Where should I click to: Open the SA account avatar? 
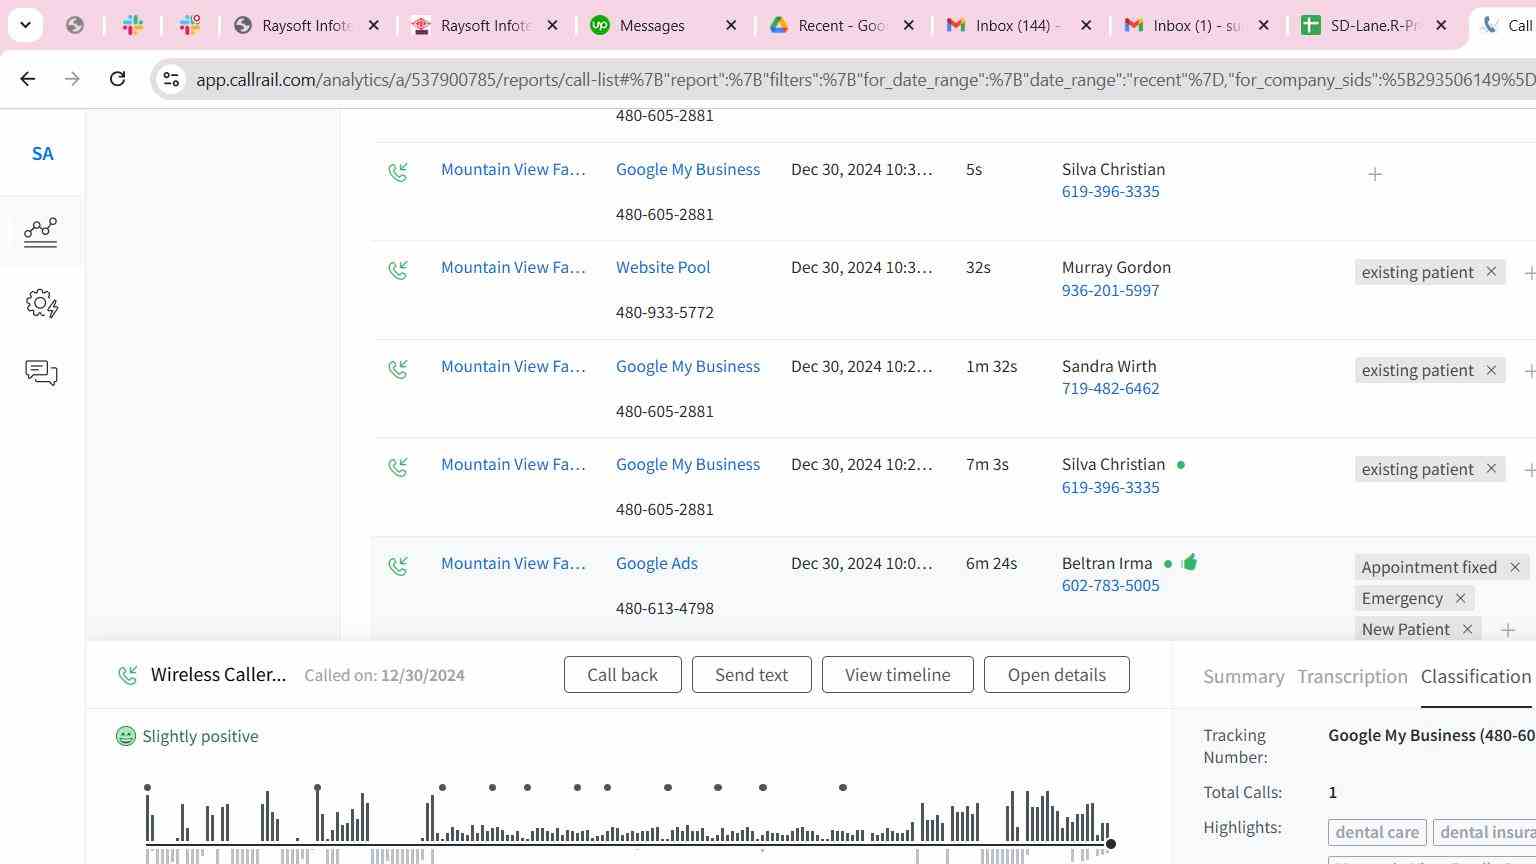tap(42, 154)
